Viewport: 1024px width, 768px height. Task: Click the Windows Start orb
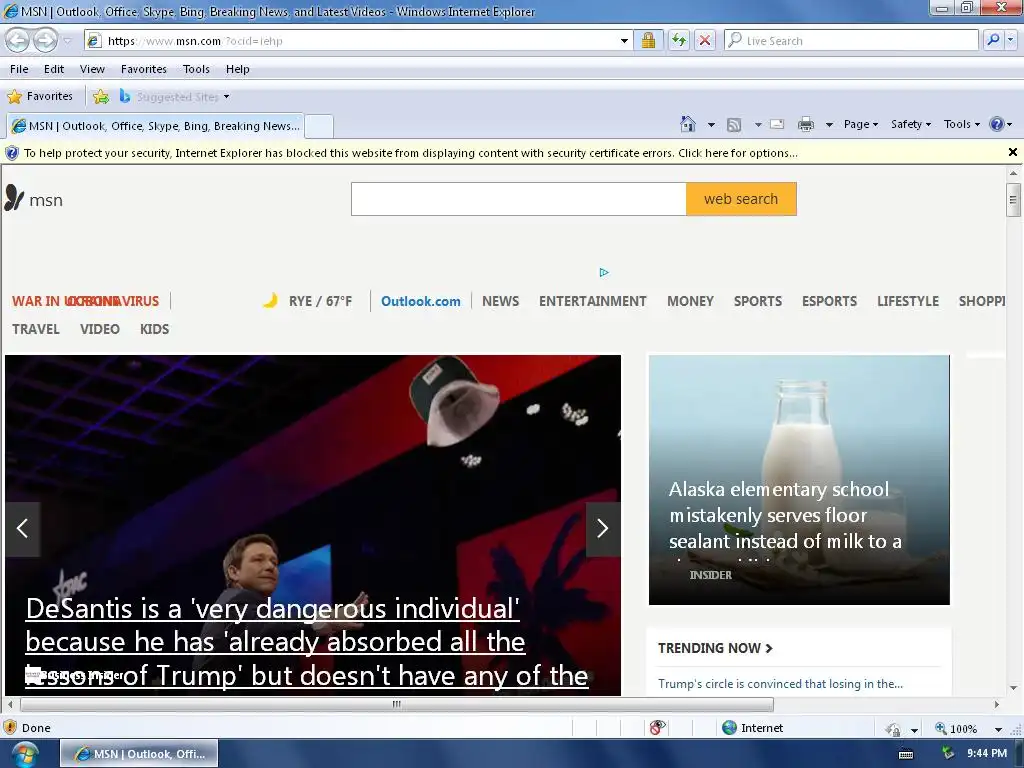pyautogui.click(x=24, y=754)
